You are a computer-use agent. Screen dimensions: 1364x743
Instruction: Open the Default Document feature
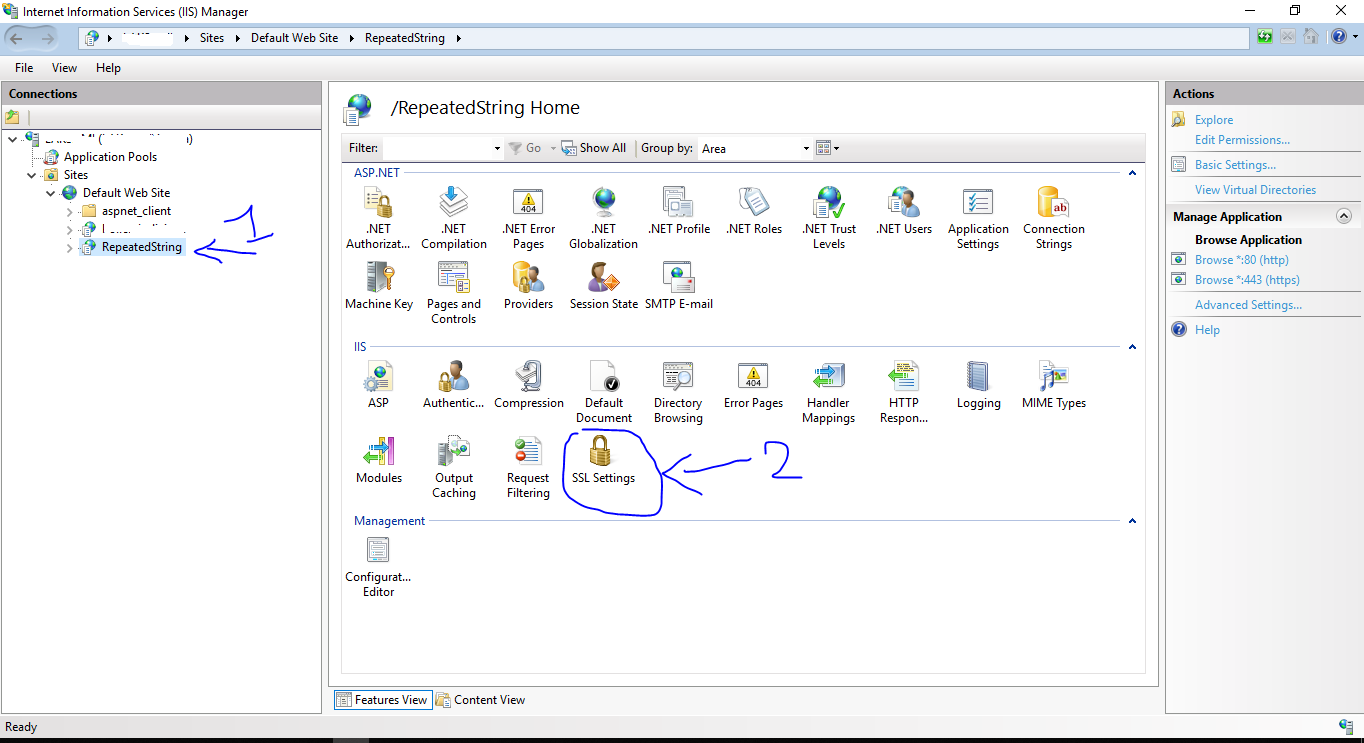[604, 392]
